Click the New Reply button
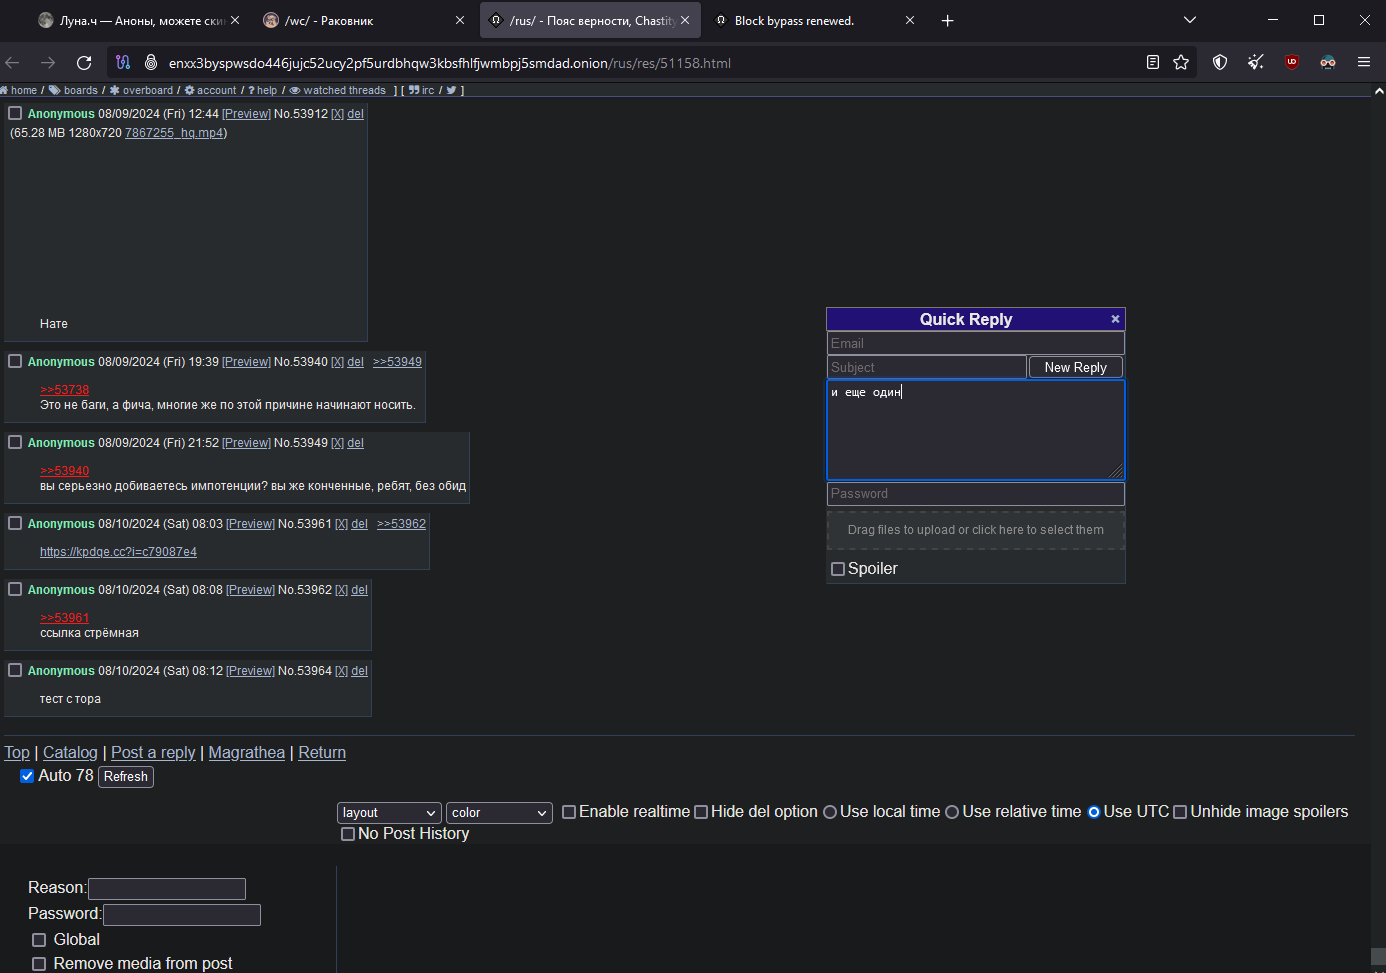Viewport: 1386px width, 973px height. (x=1076, y=368)
